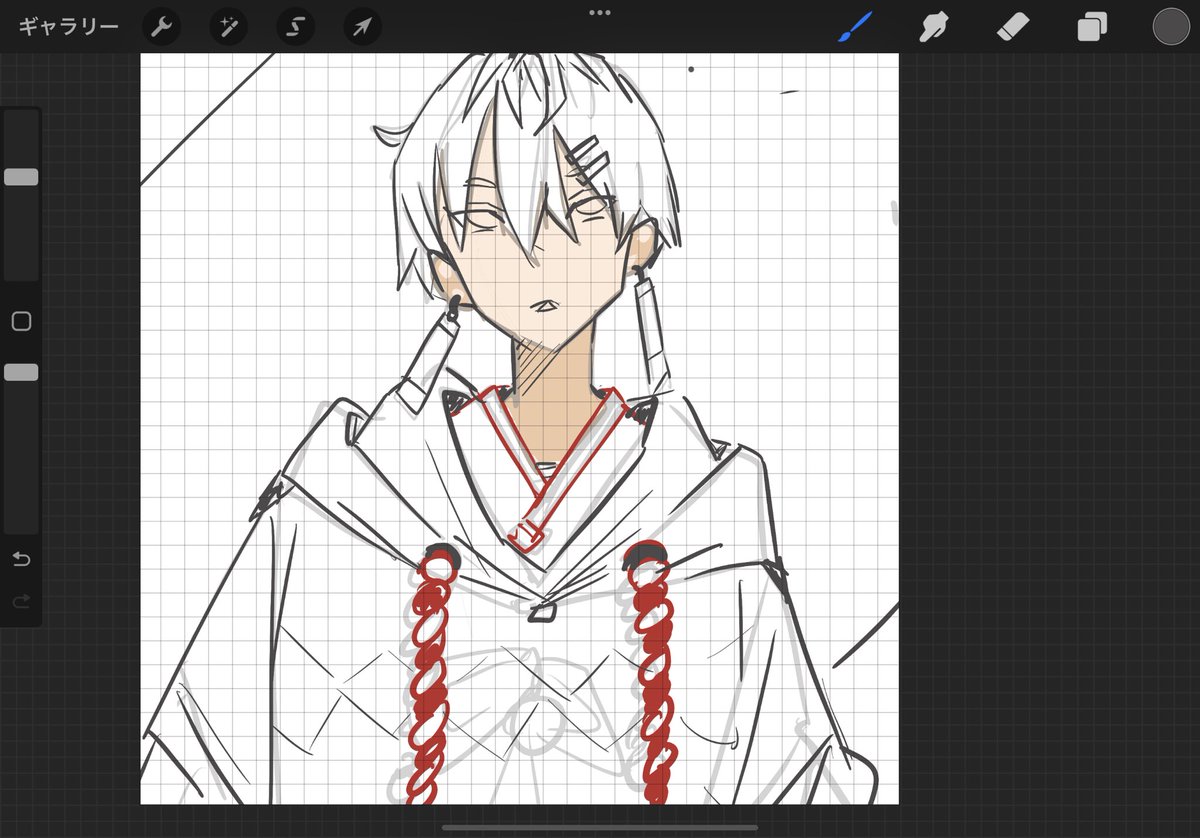Open the color picker circle
Screen dimensions: 1200x838
click(1171, 27)
